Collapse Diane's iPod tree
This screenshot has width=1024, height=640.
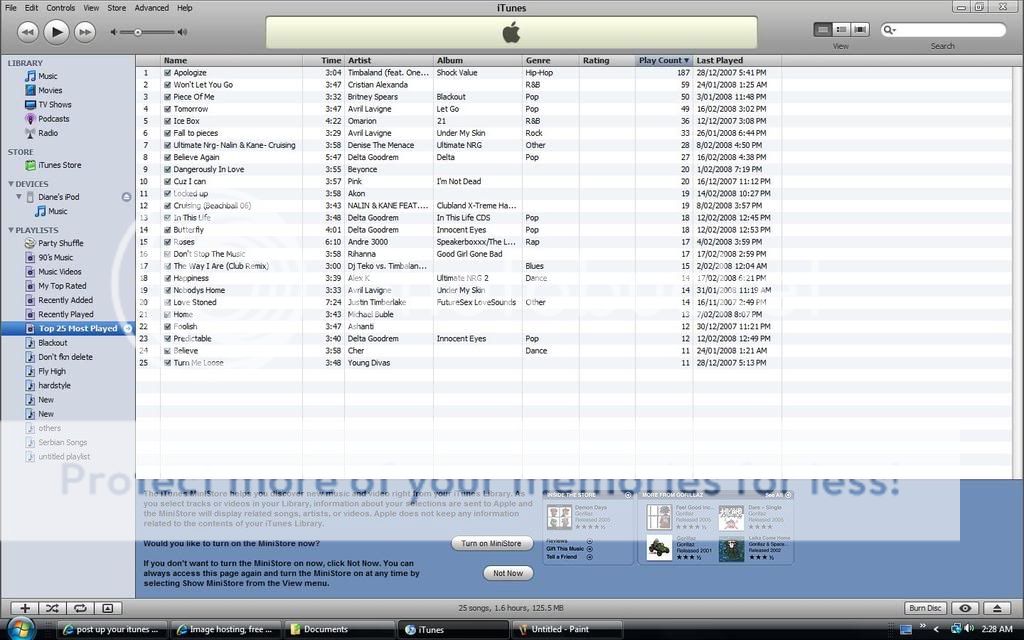[19, 197]
